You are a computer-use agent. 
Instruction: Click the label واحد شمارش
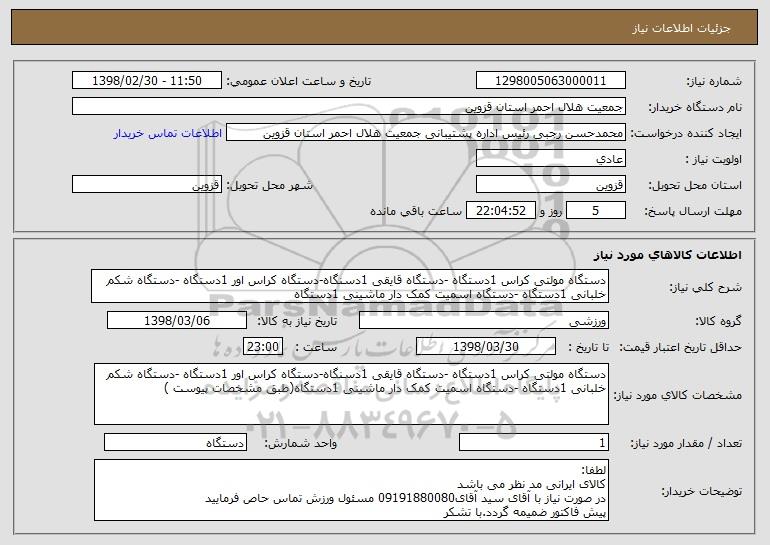click(301, 443)
